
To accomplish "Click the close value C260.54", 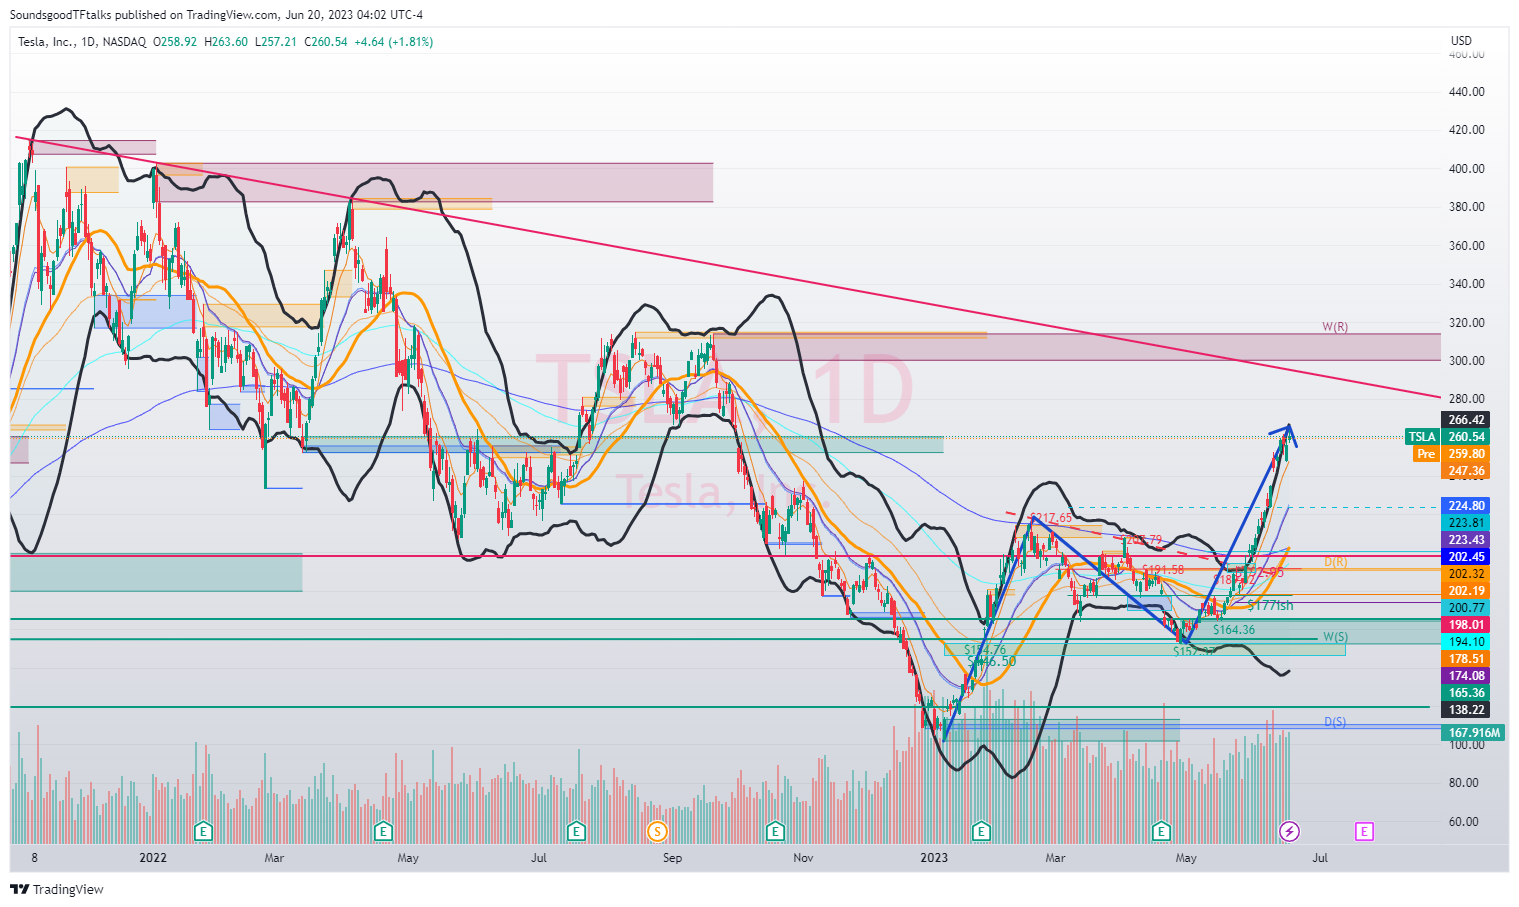I will pyautogui.click(x=326, y=42).
